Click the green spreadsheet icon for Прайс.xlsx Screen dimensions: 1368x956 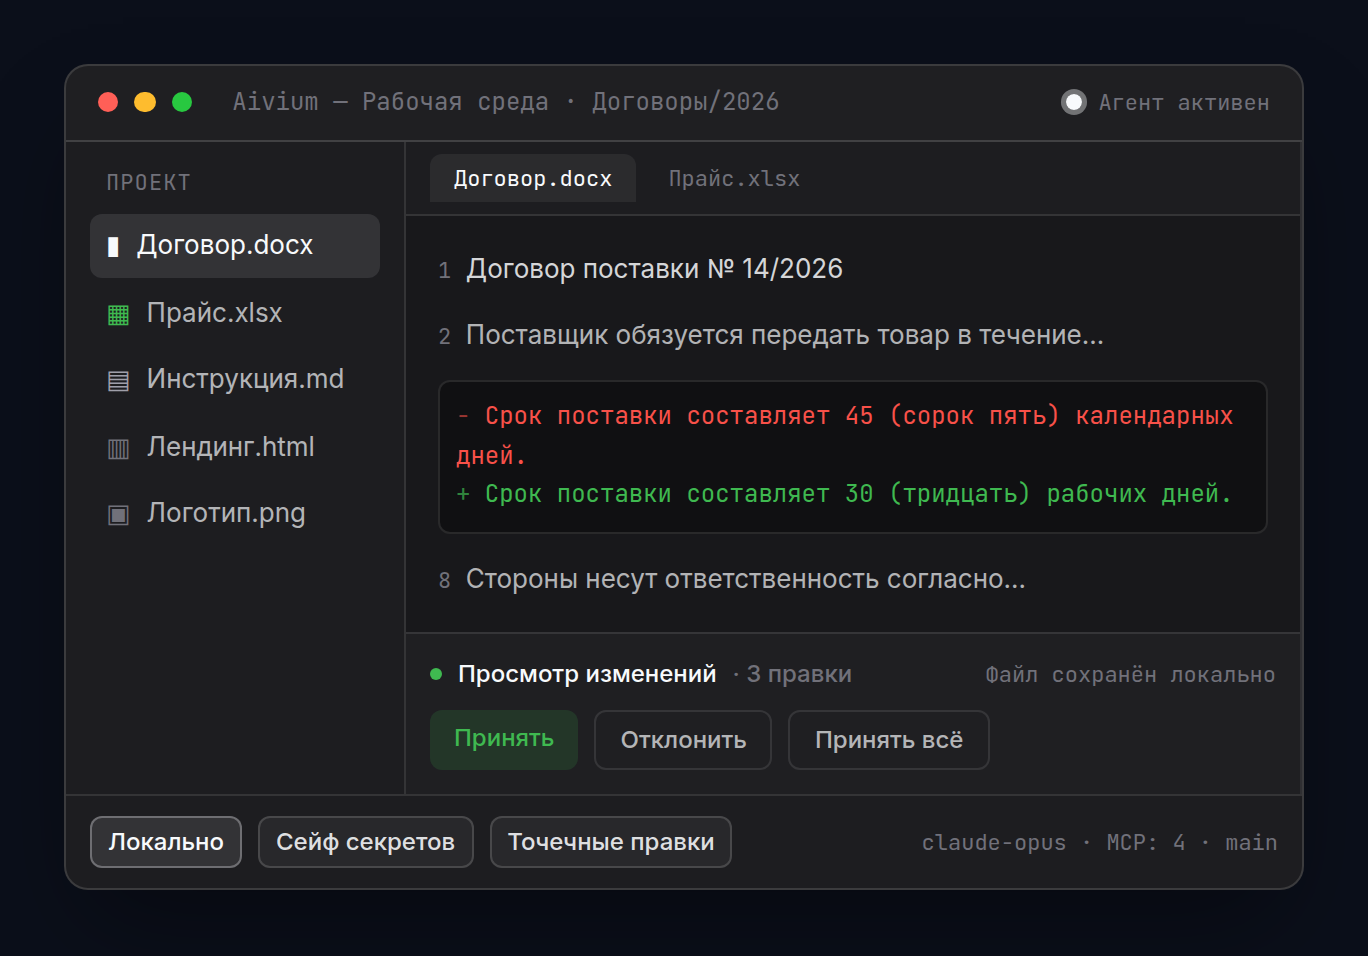click(x=118, y=314)
